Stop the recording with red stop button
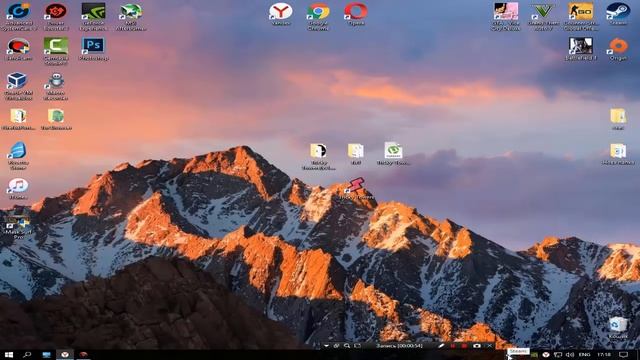 (x=464, y=346)
